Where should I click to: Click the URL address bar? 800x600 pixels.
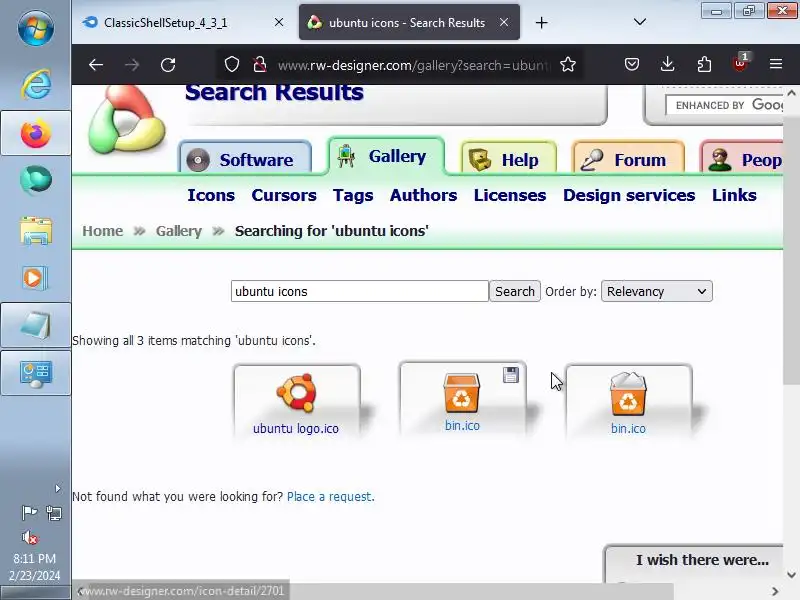[x=413, y=65]
